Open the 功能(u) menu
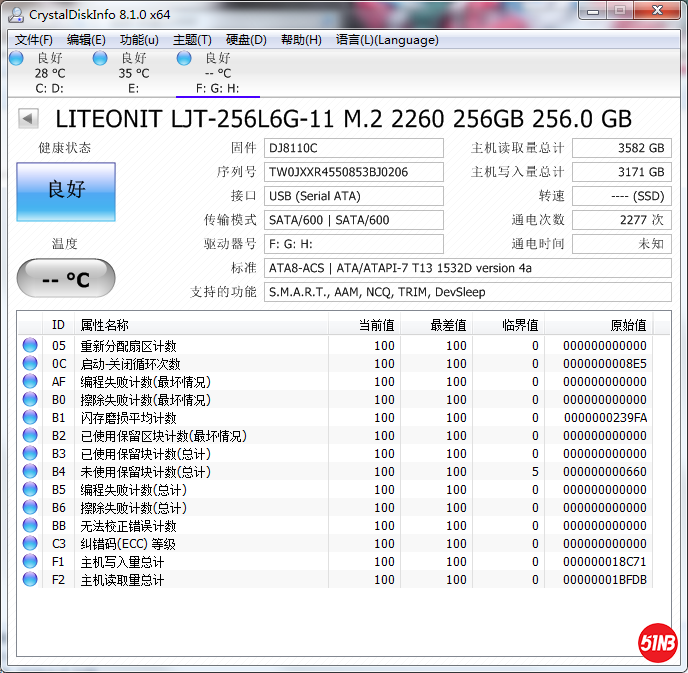The height and width of the screenshot is (673, 688). [139, 40]
